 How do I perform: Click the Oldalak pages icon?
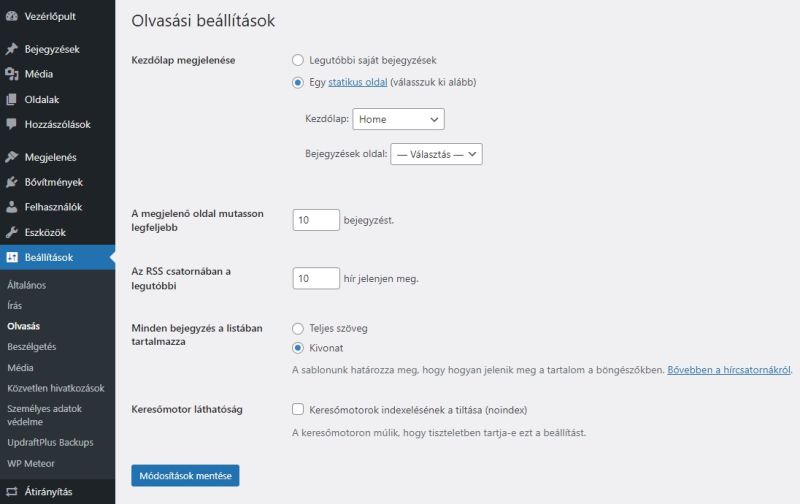coord(12,99)
